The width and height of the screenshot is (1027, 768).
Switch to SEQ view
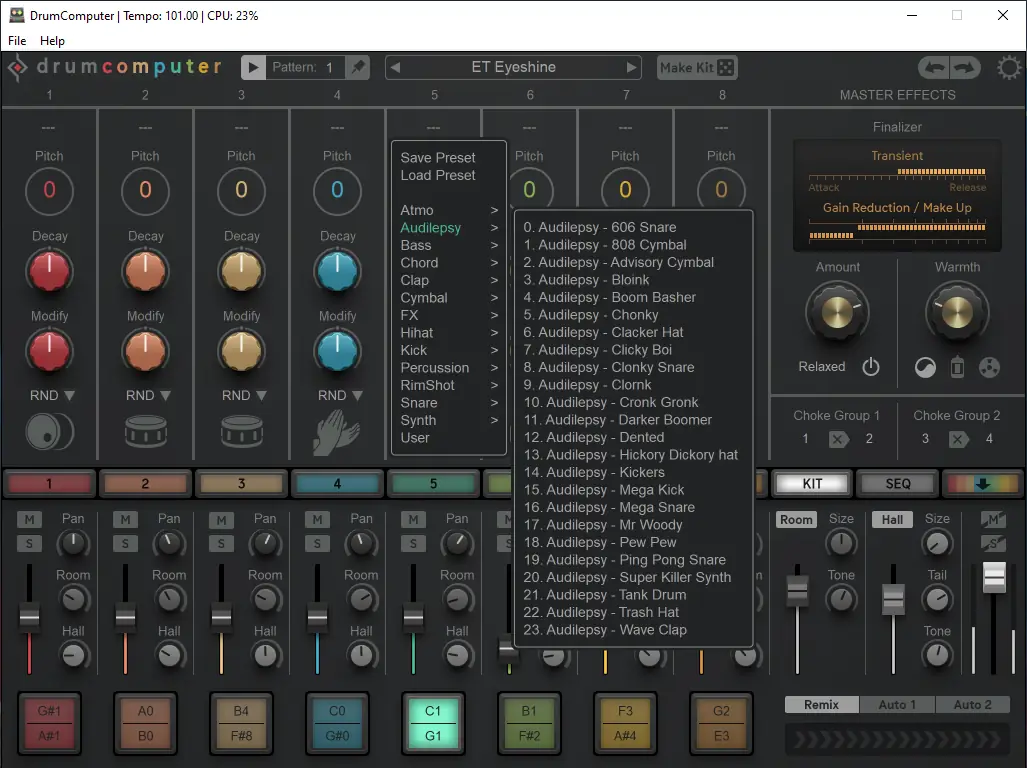click(x=898, y=484)
